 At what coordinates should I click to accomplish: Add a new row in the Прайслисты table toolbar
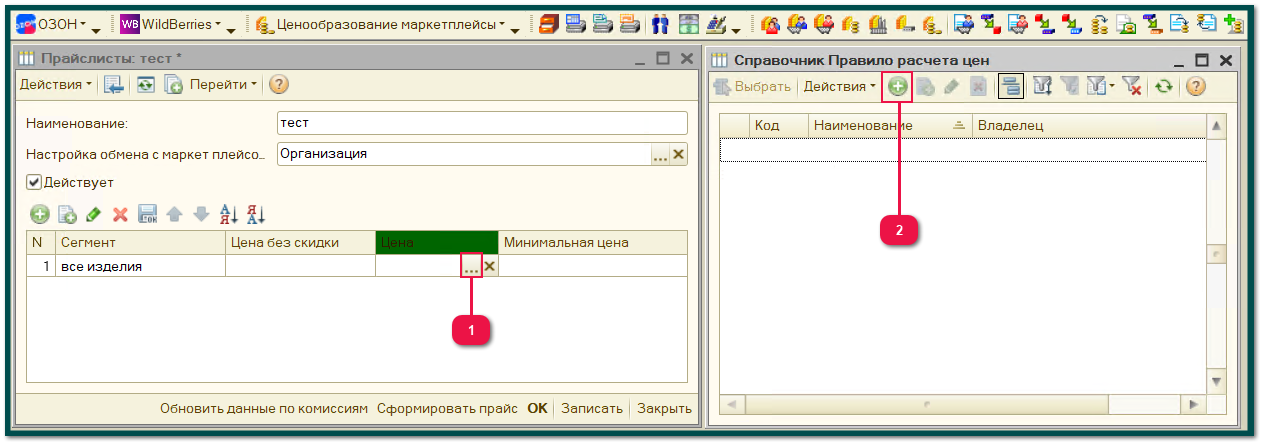tap(39, 214)
